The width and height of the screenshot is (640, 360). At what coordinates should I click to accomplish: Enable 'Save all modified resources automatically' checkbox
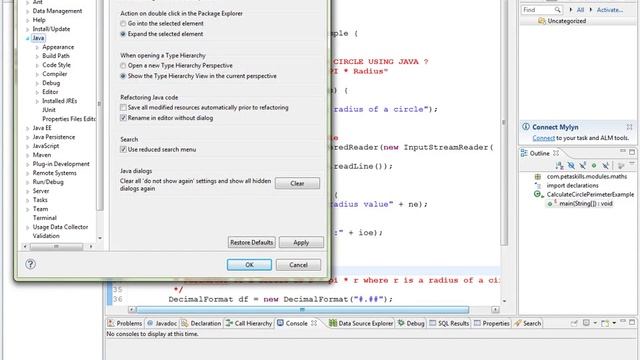[123, 108]
